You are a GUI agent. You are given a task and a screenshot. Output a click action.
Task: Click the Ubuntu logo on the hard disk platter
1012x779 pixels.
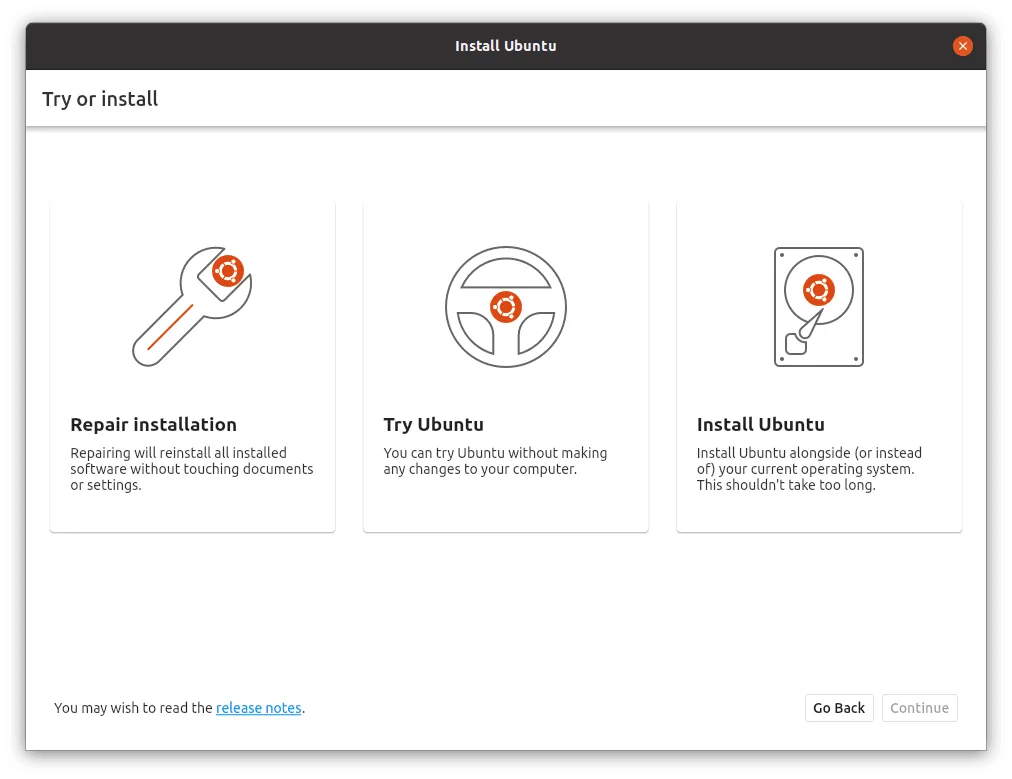coord(818,290)
